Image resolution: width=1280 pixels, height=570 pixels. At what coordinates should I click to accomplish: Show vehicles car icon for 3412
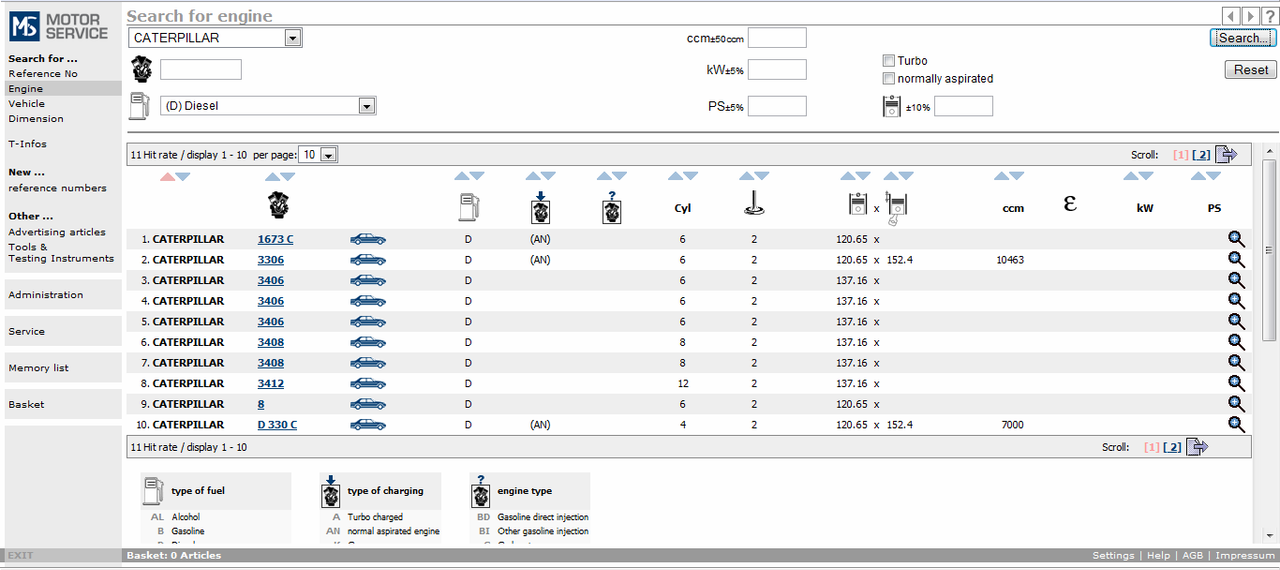[x=368, y=383]
